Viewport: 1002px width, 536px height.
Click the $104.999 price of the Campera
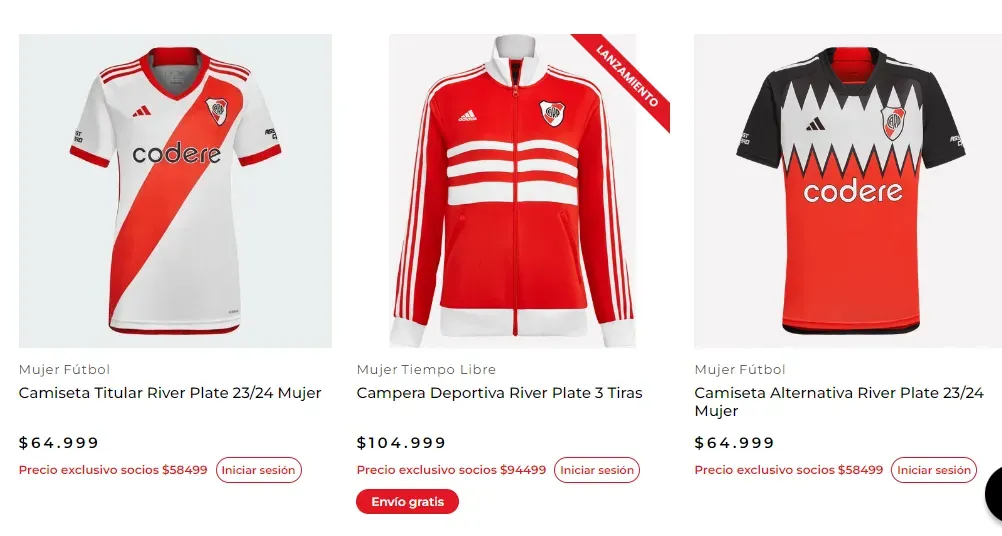(x=401, y=443)
